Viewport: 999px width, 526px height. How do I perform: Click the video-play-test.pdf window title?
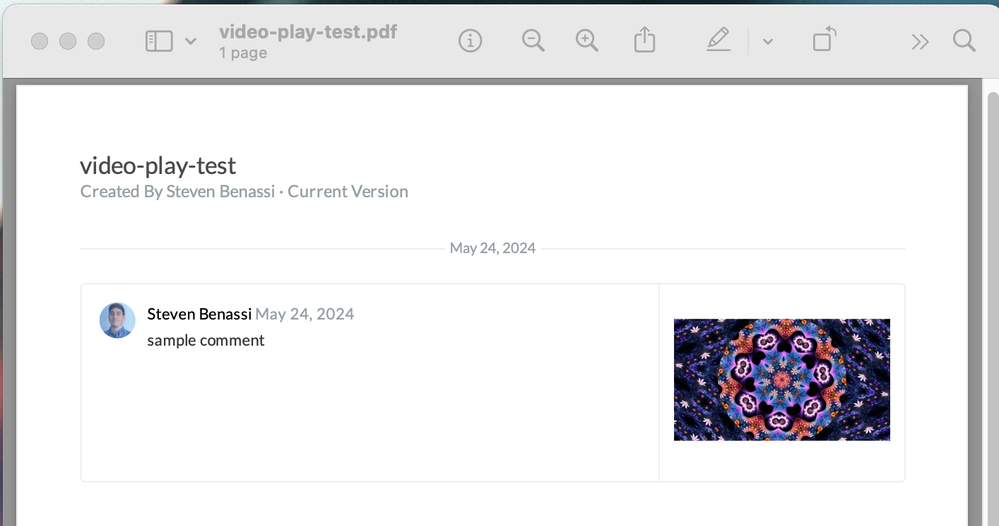pos(308,32)
